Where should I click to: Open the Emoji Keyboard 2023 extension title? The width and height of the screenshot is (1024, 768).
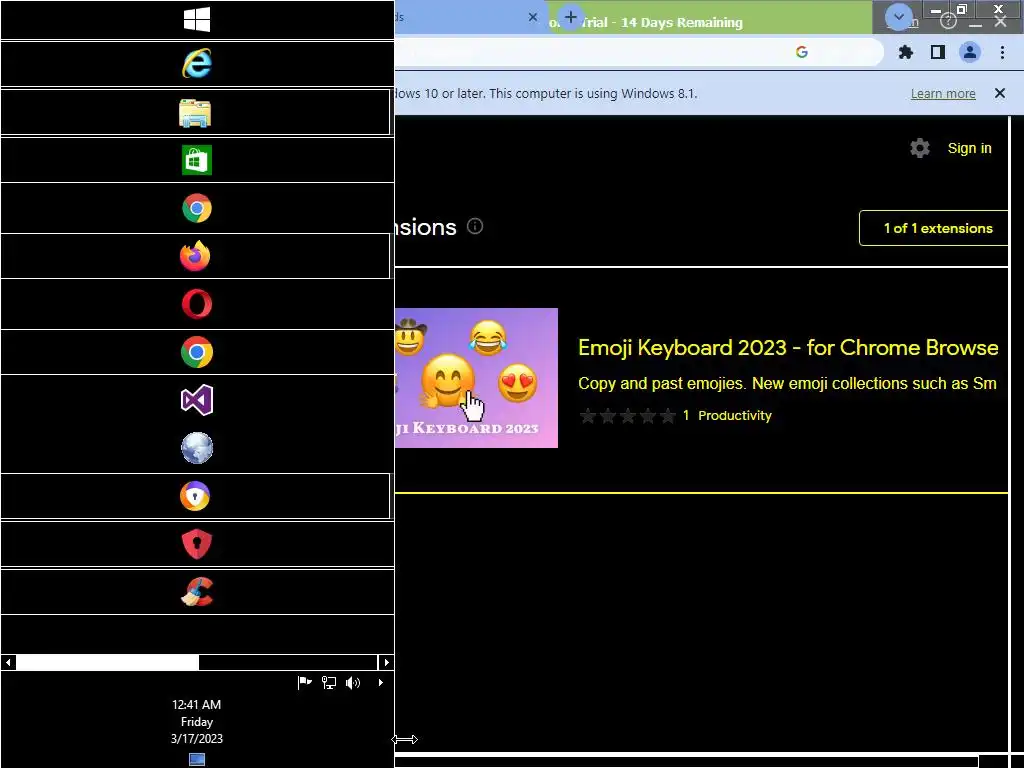788,347
